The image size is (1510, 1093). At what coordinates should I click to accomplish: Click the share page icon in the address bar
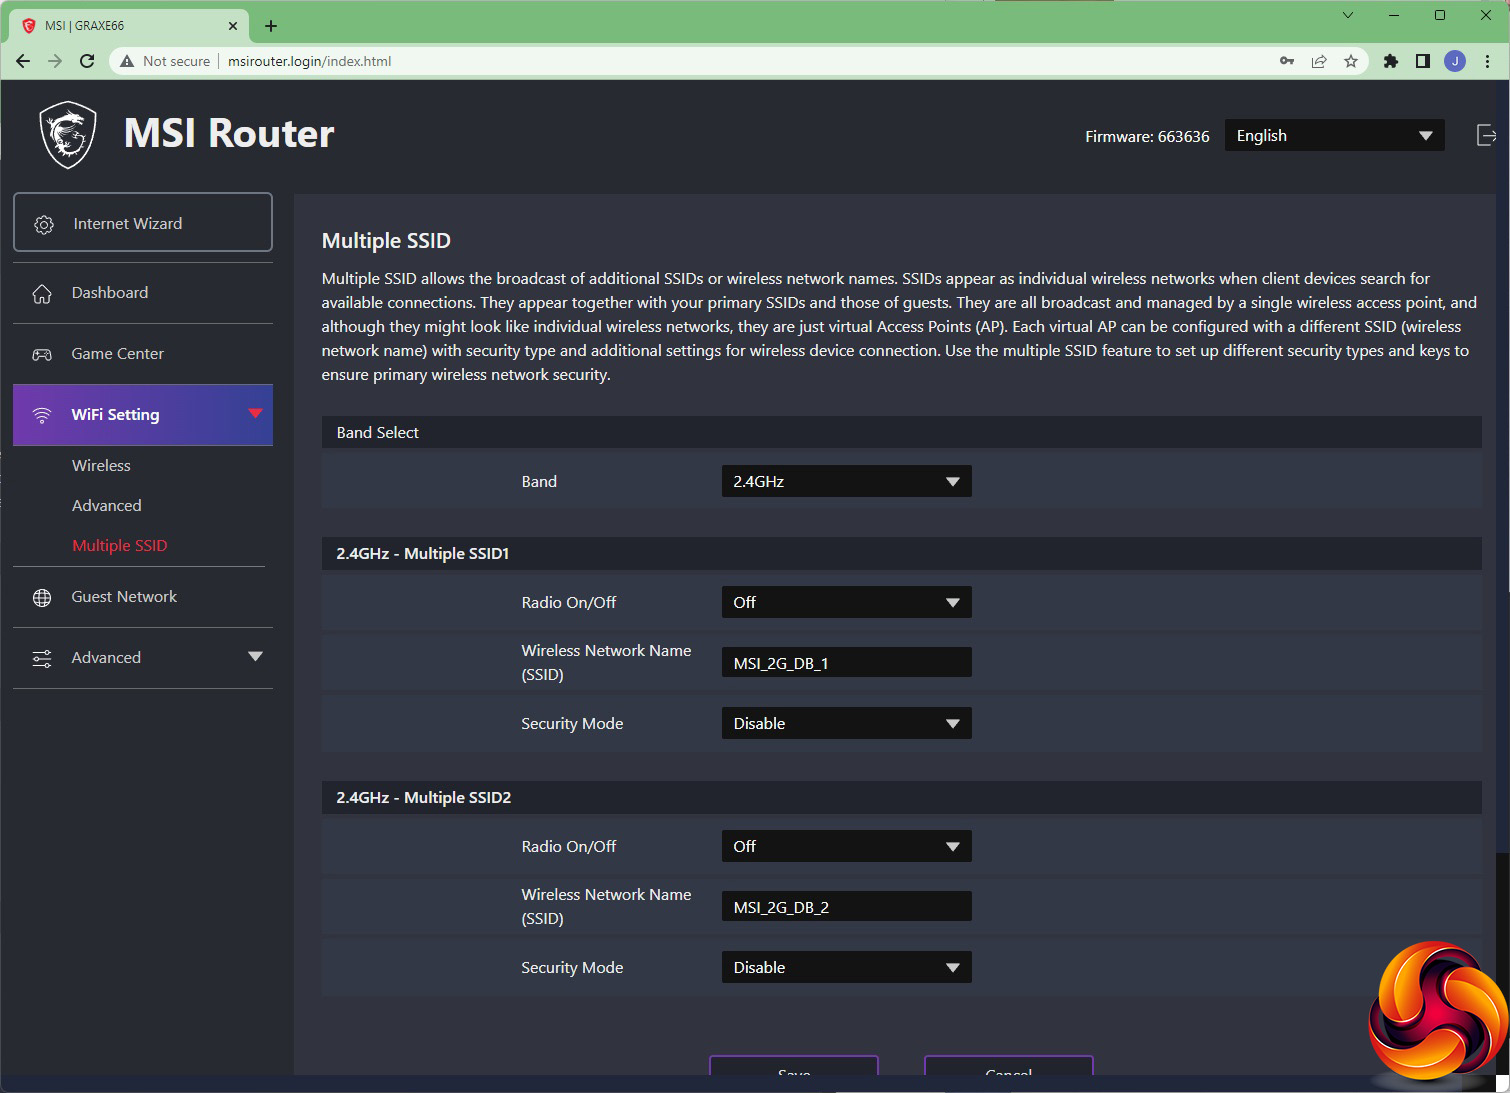click(1319, 61)
